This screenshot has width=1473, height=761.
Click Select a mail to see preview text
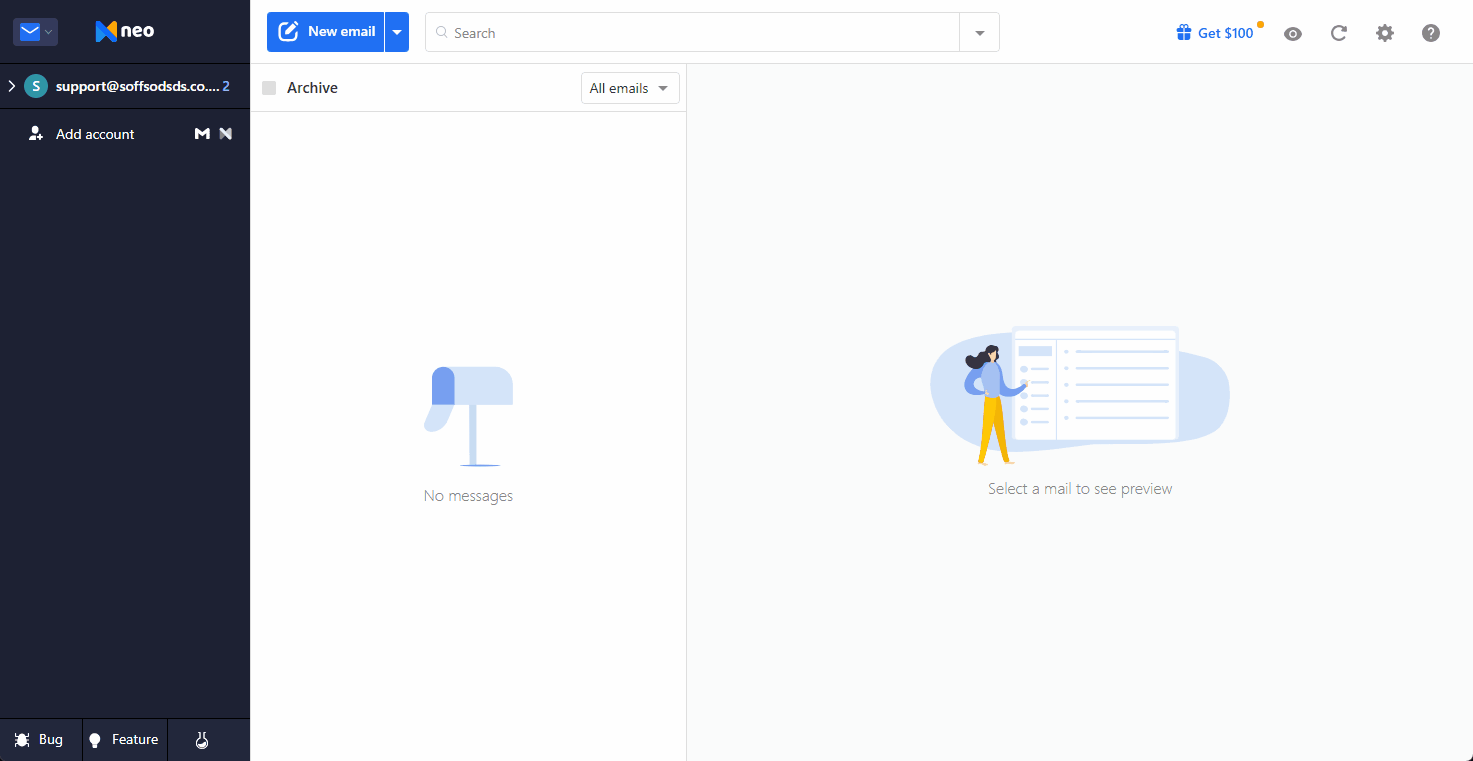(1080, 489)
